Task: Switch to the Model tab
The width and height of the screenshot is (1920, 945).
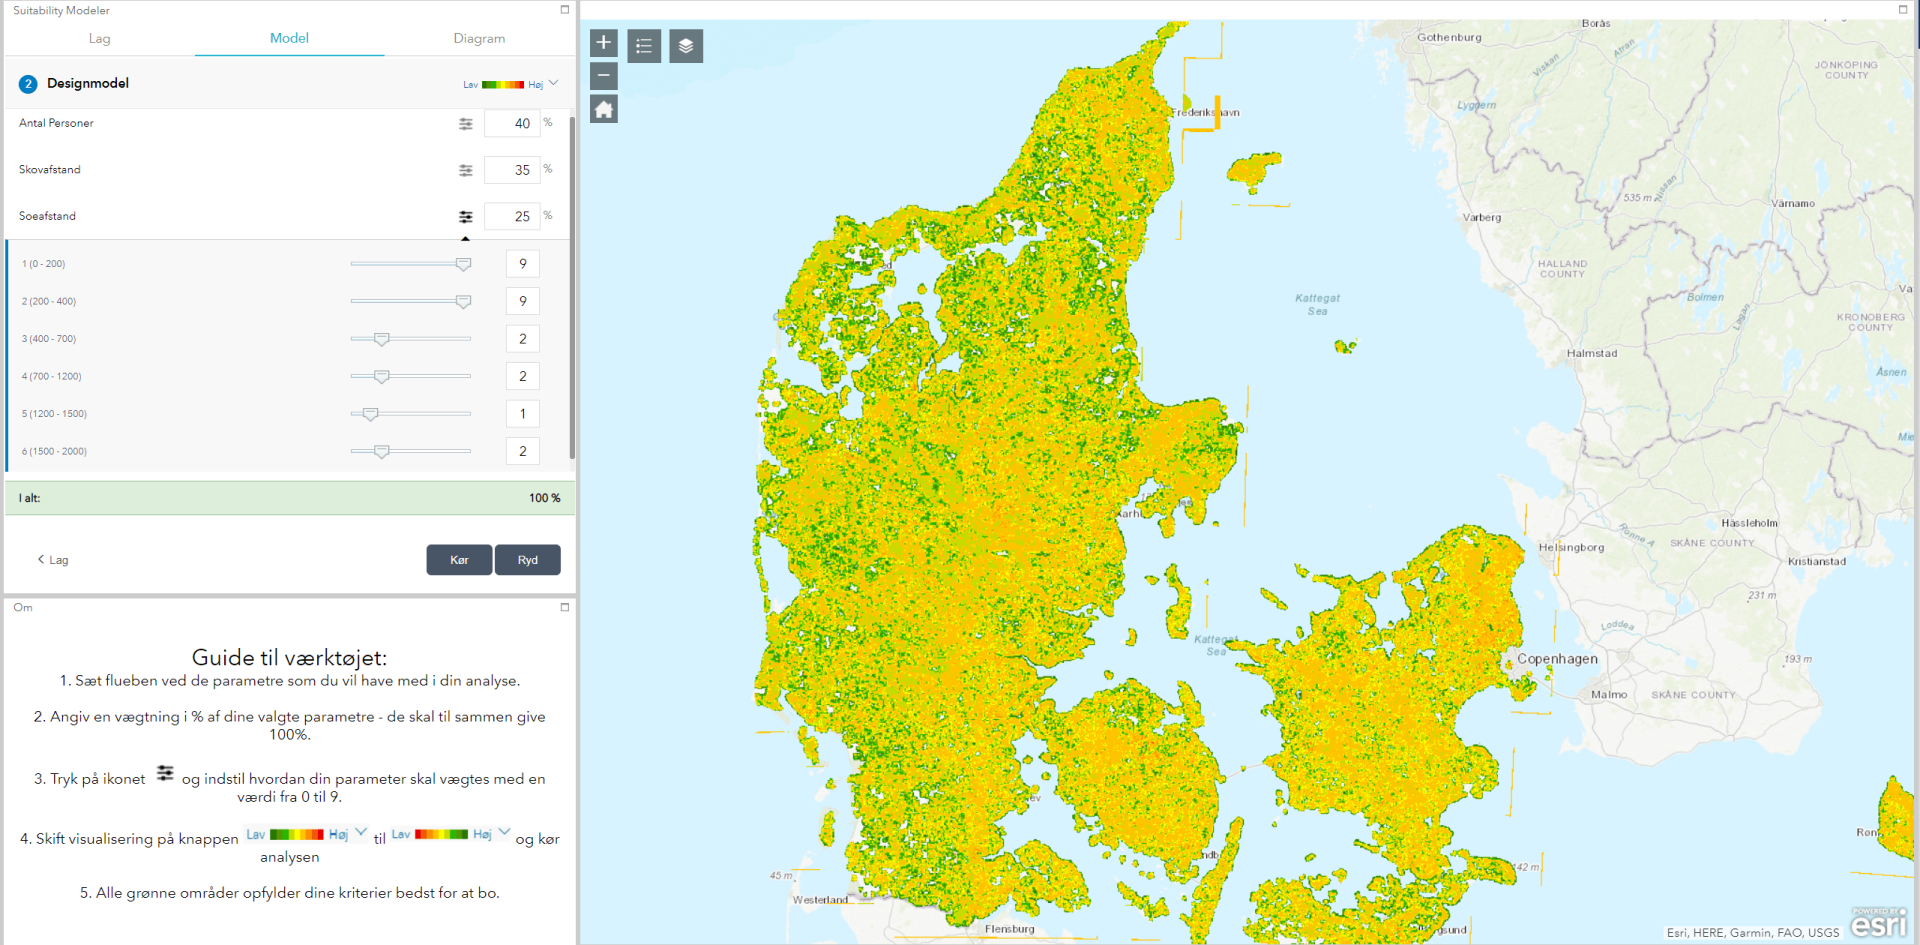Action: point(289,39)
